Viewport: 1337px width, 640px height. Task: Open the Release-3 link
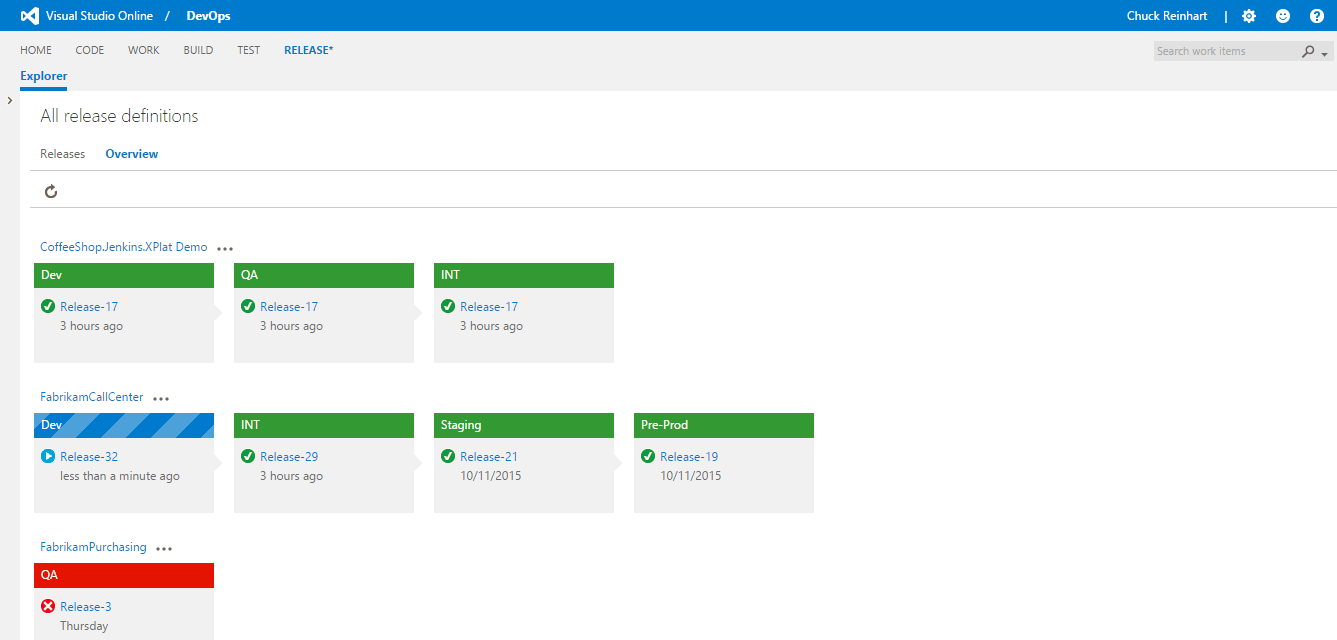coord(86,607)
